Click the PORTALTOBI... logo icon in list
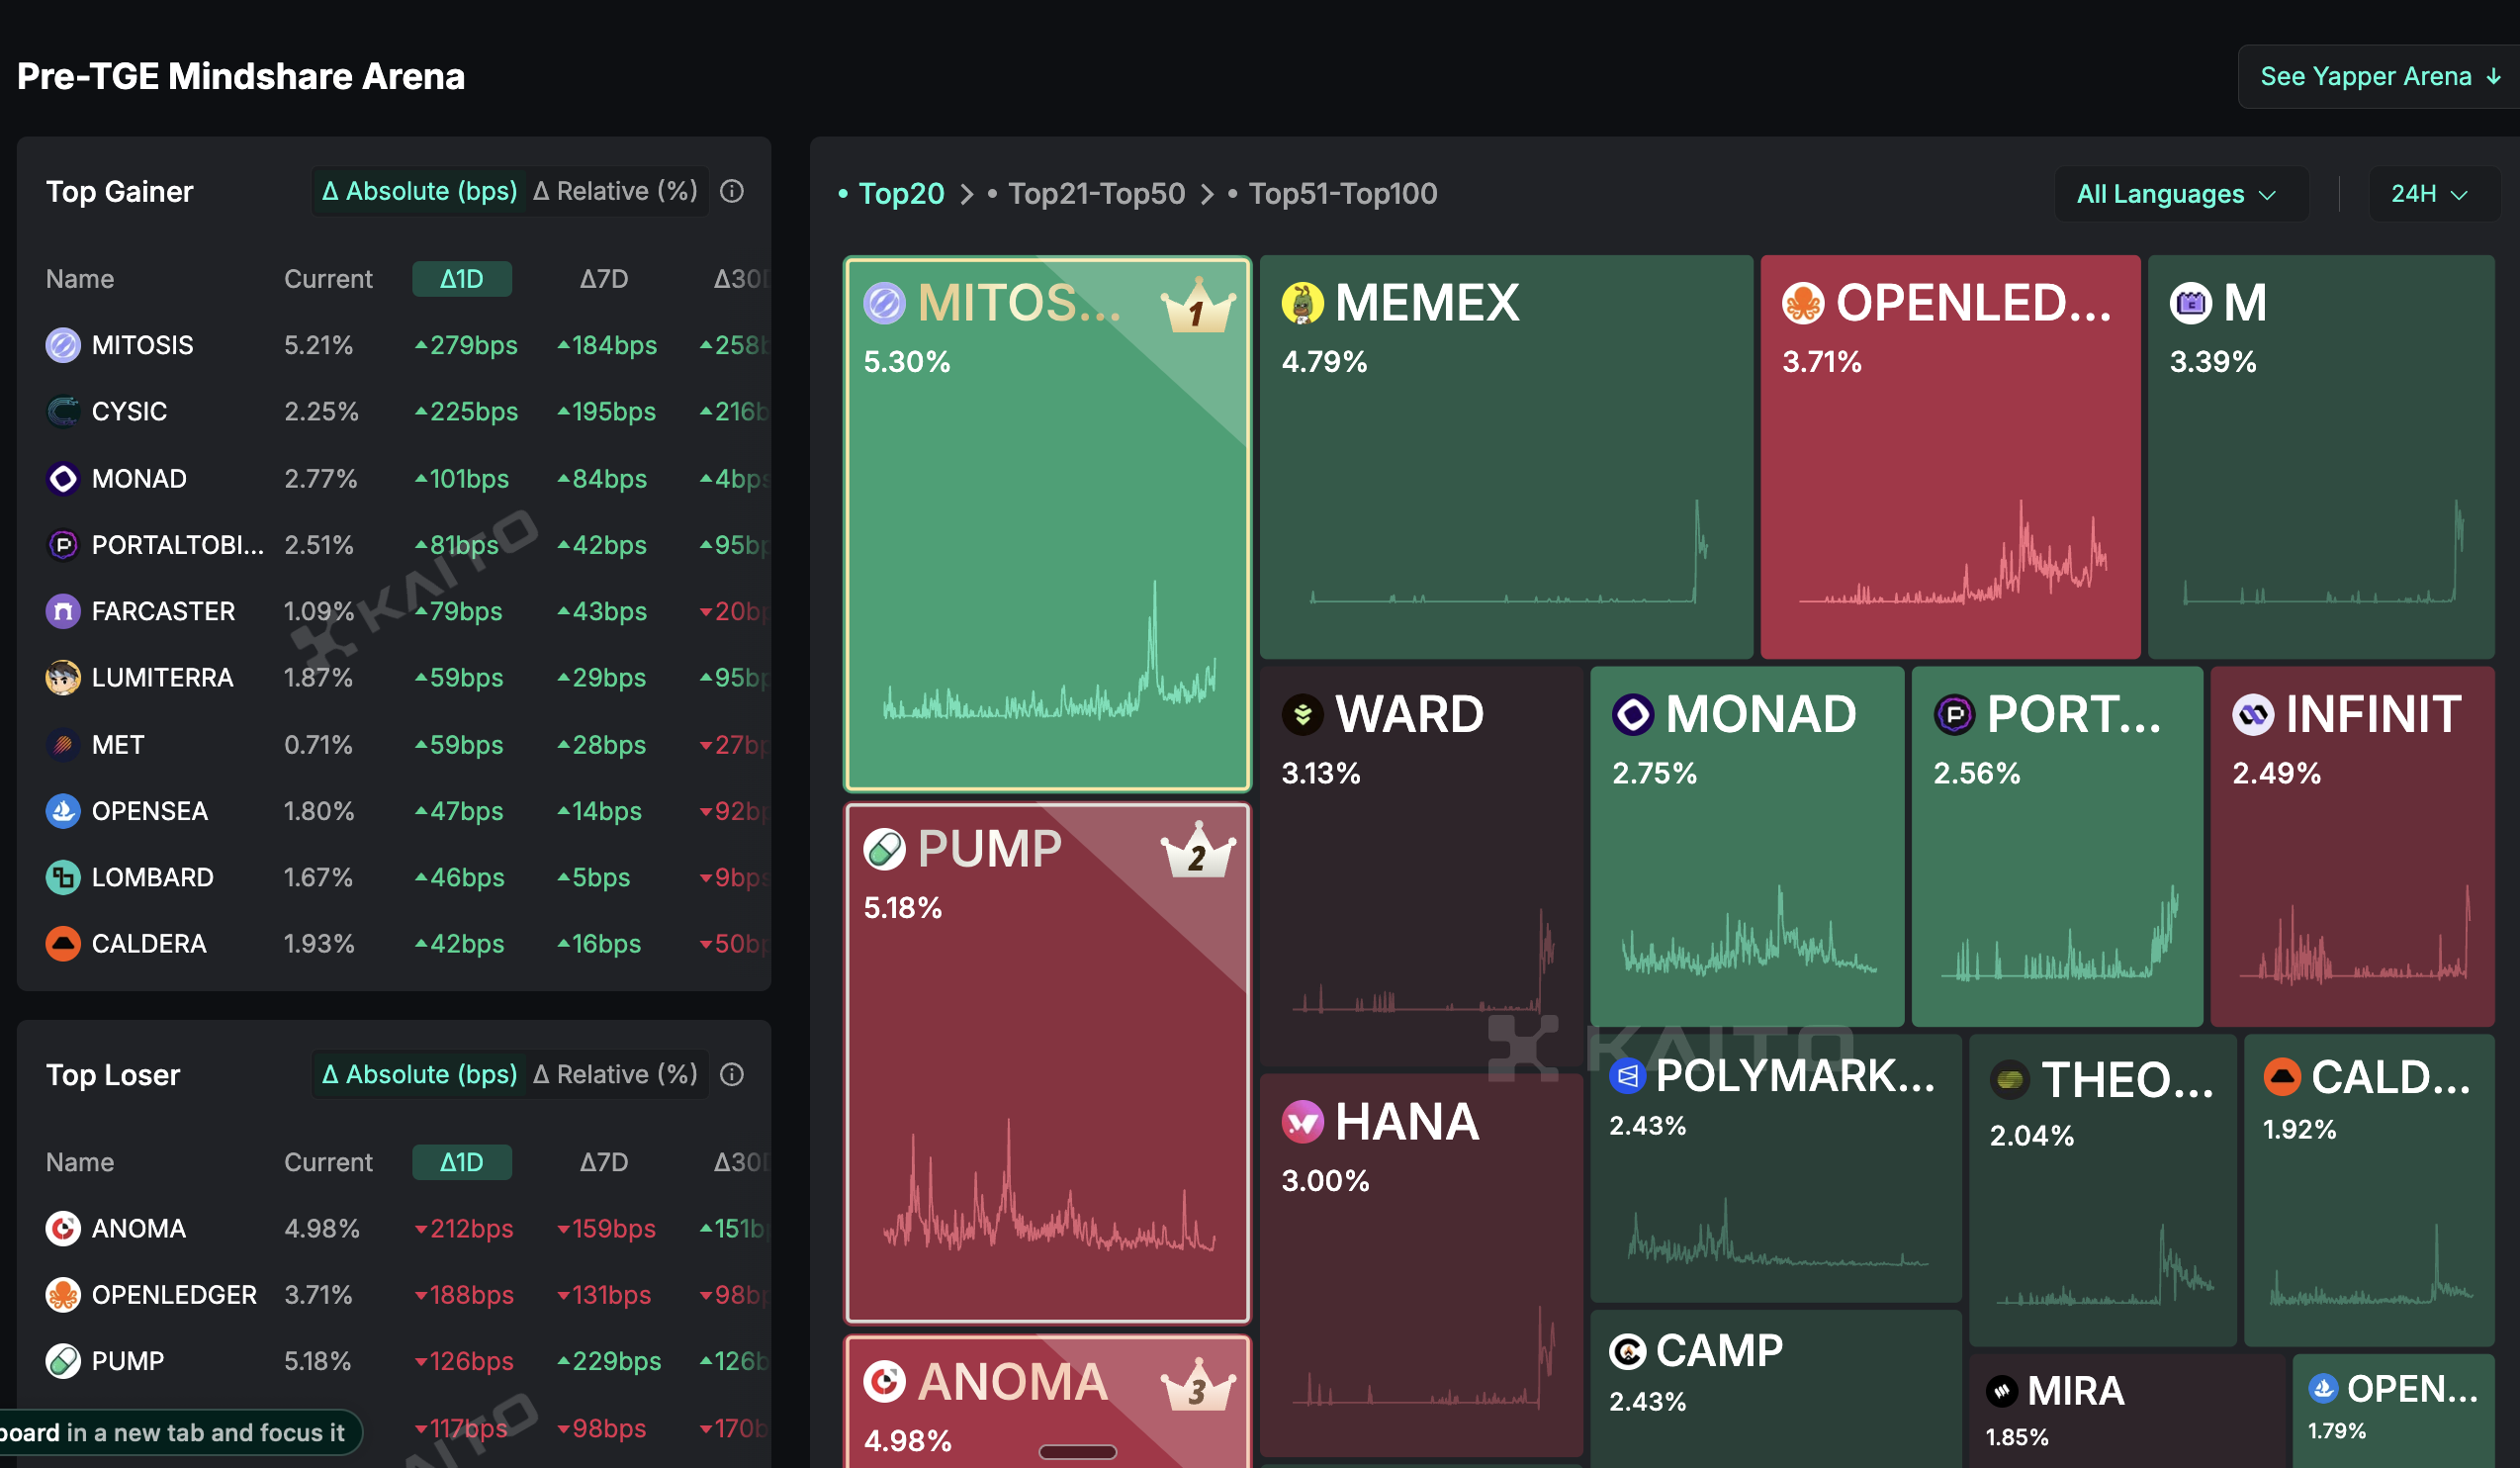This screenshot has height=1468, width=2520. (x=63, y=545)
